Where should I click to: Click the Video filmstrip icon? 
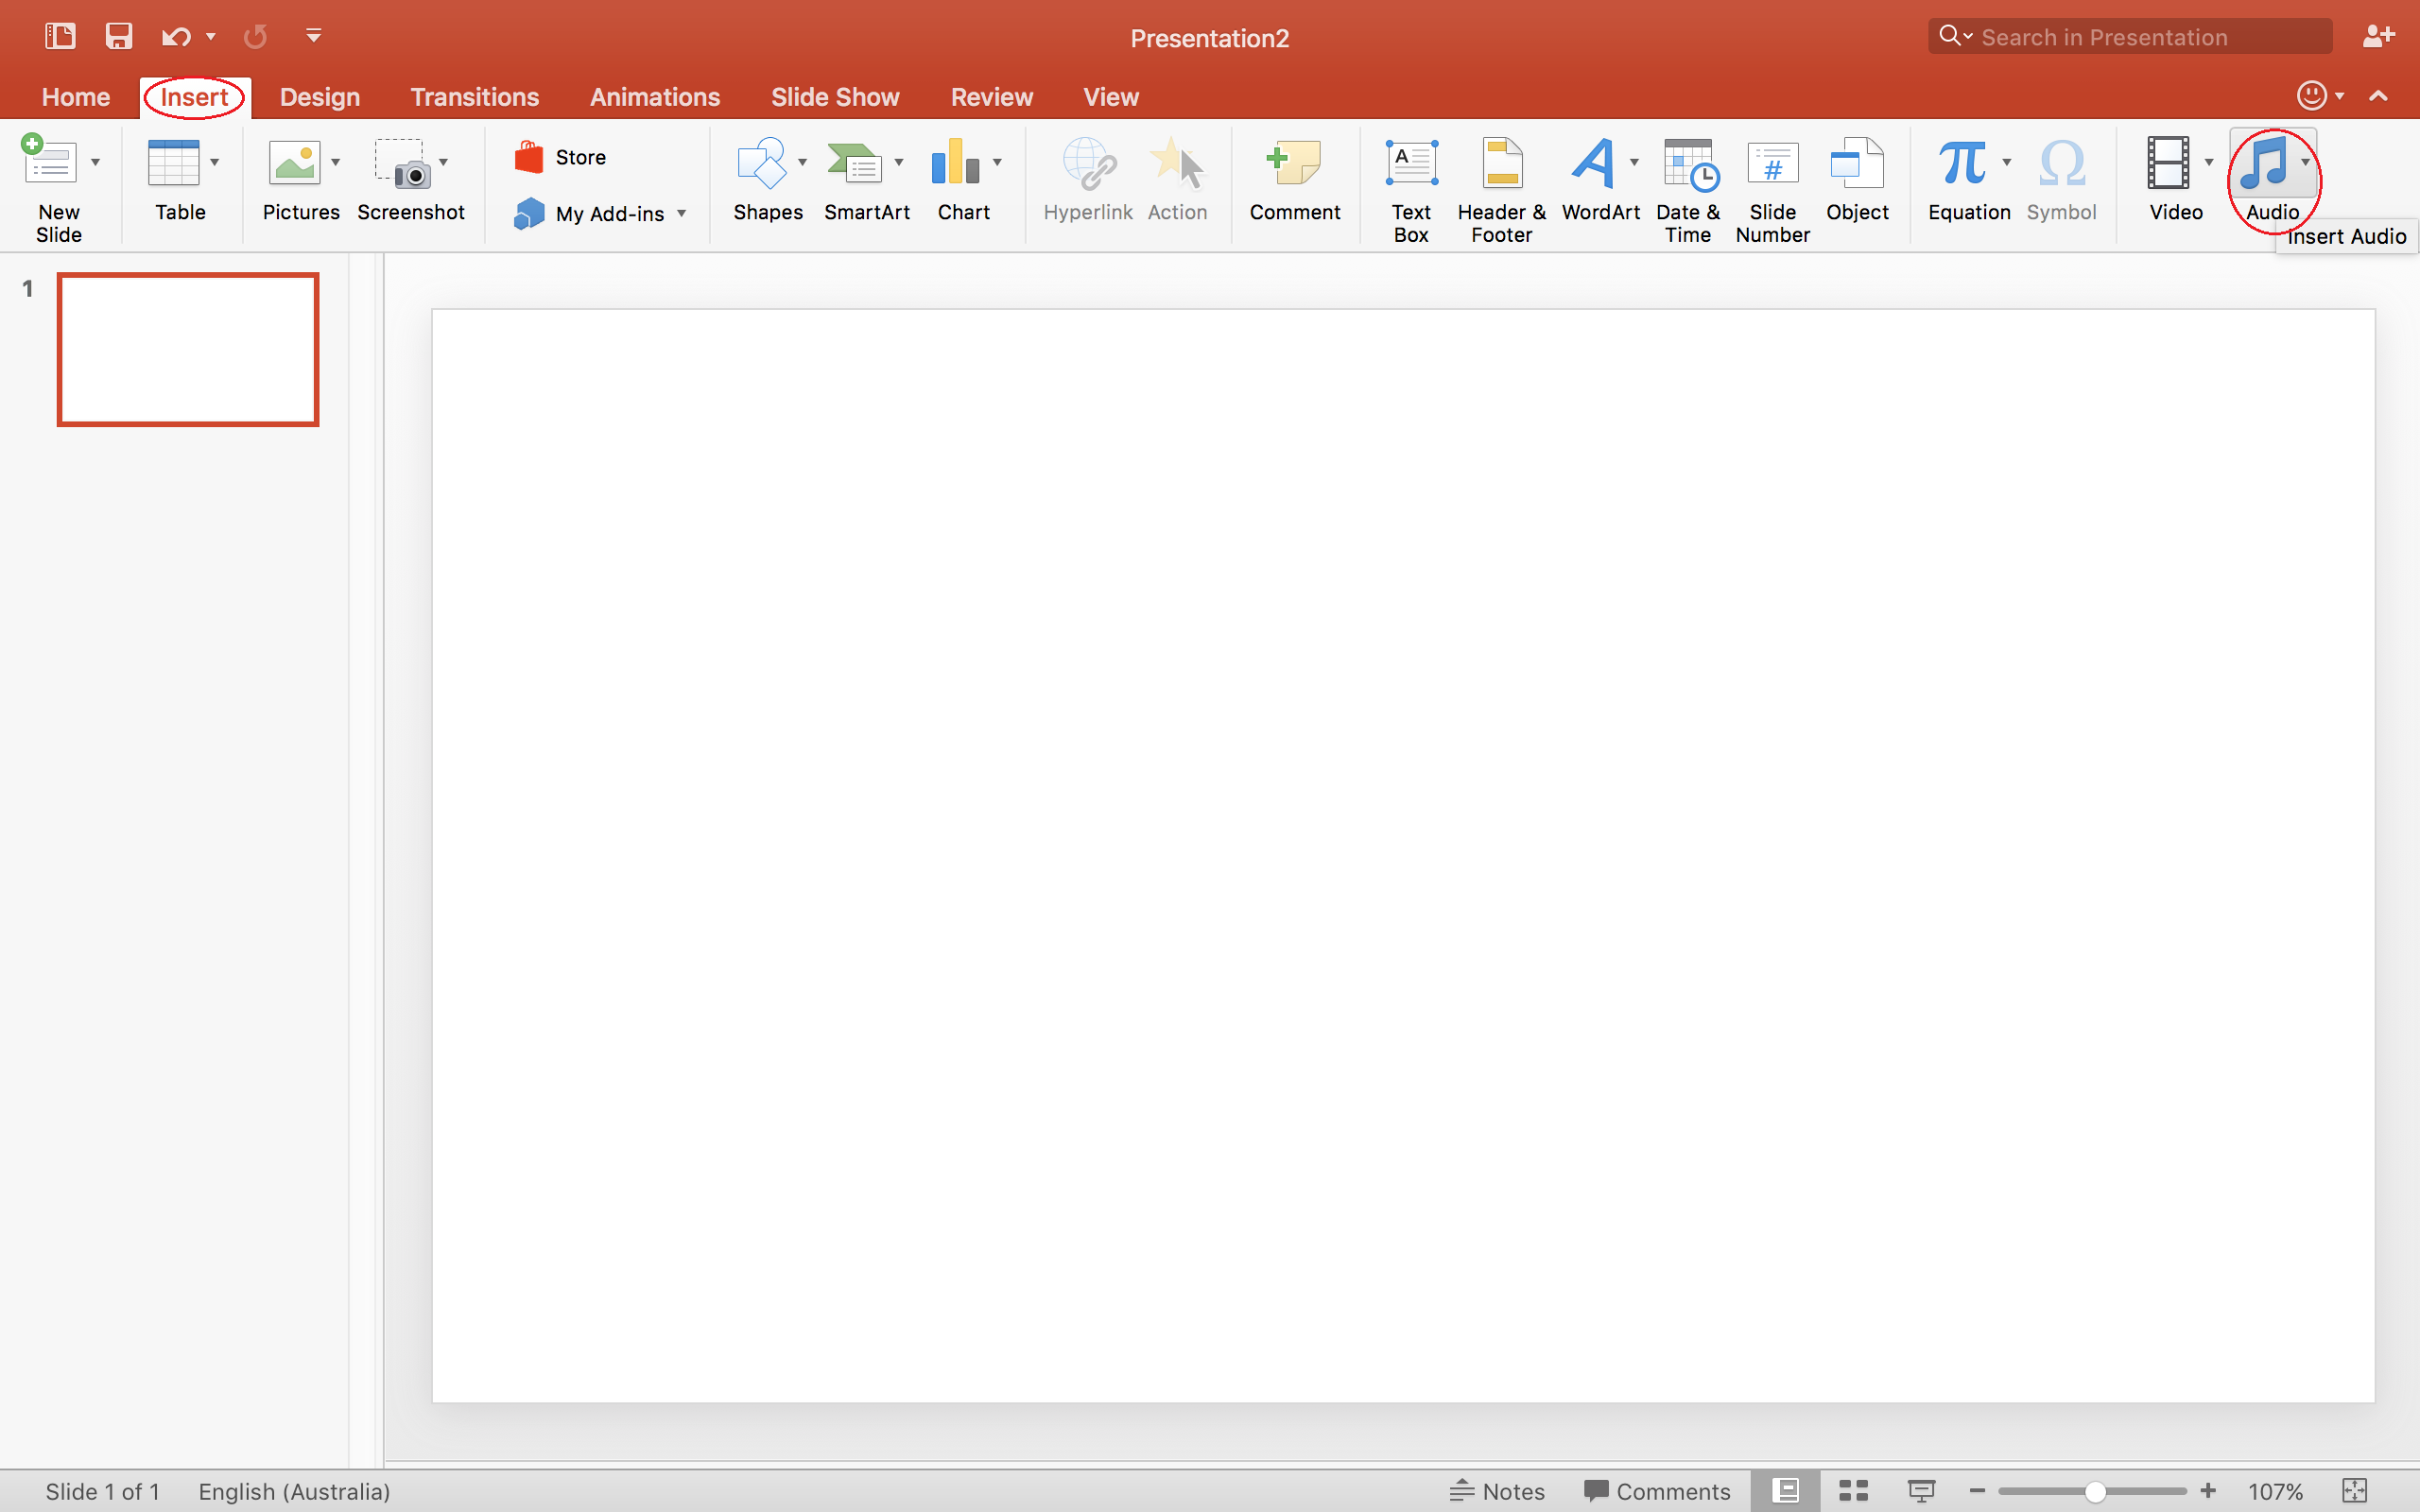point(2168,162)
